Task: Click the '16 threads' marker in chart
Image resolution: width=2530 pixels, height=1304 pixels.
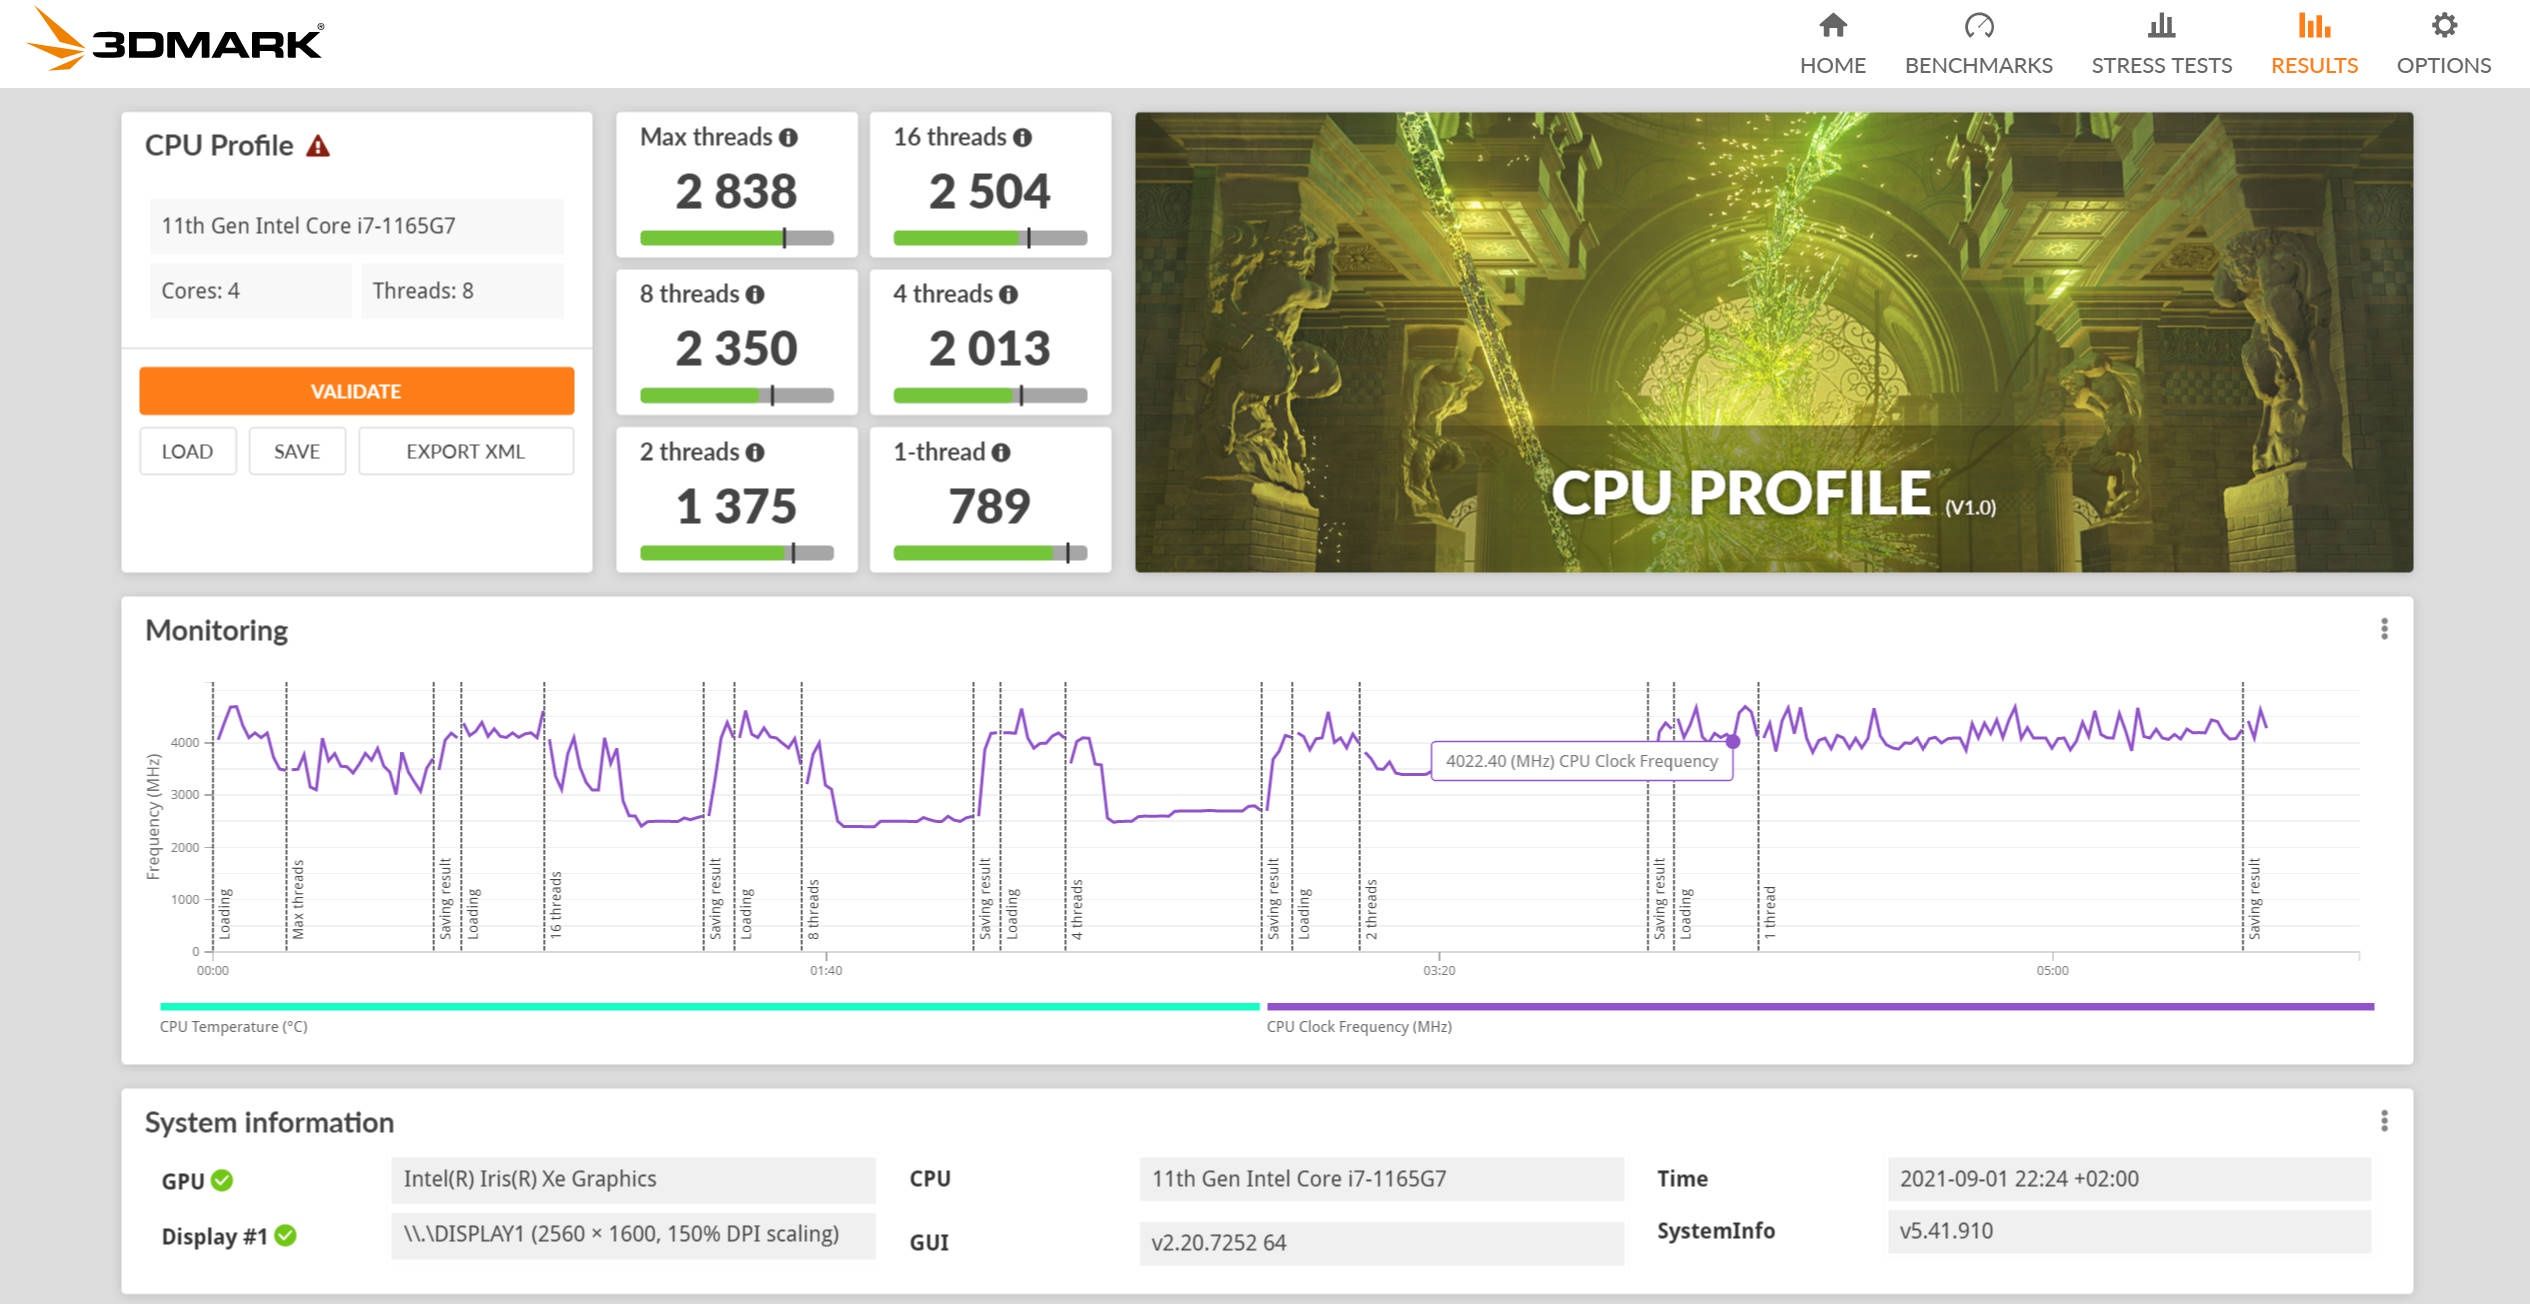Action: 555,904
